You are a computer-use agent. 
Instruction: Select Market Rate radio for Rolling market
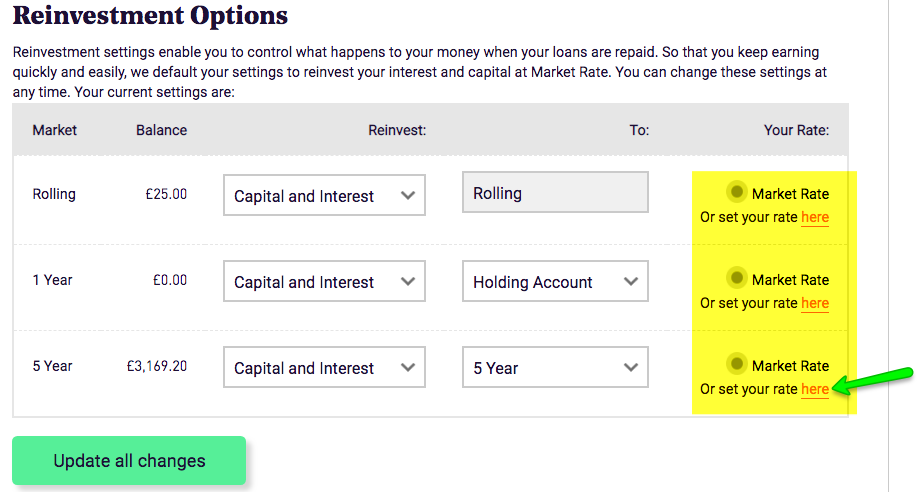click(737, 191)
